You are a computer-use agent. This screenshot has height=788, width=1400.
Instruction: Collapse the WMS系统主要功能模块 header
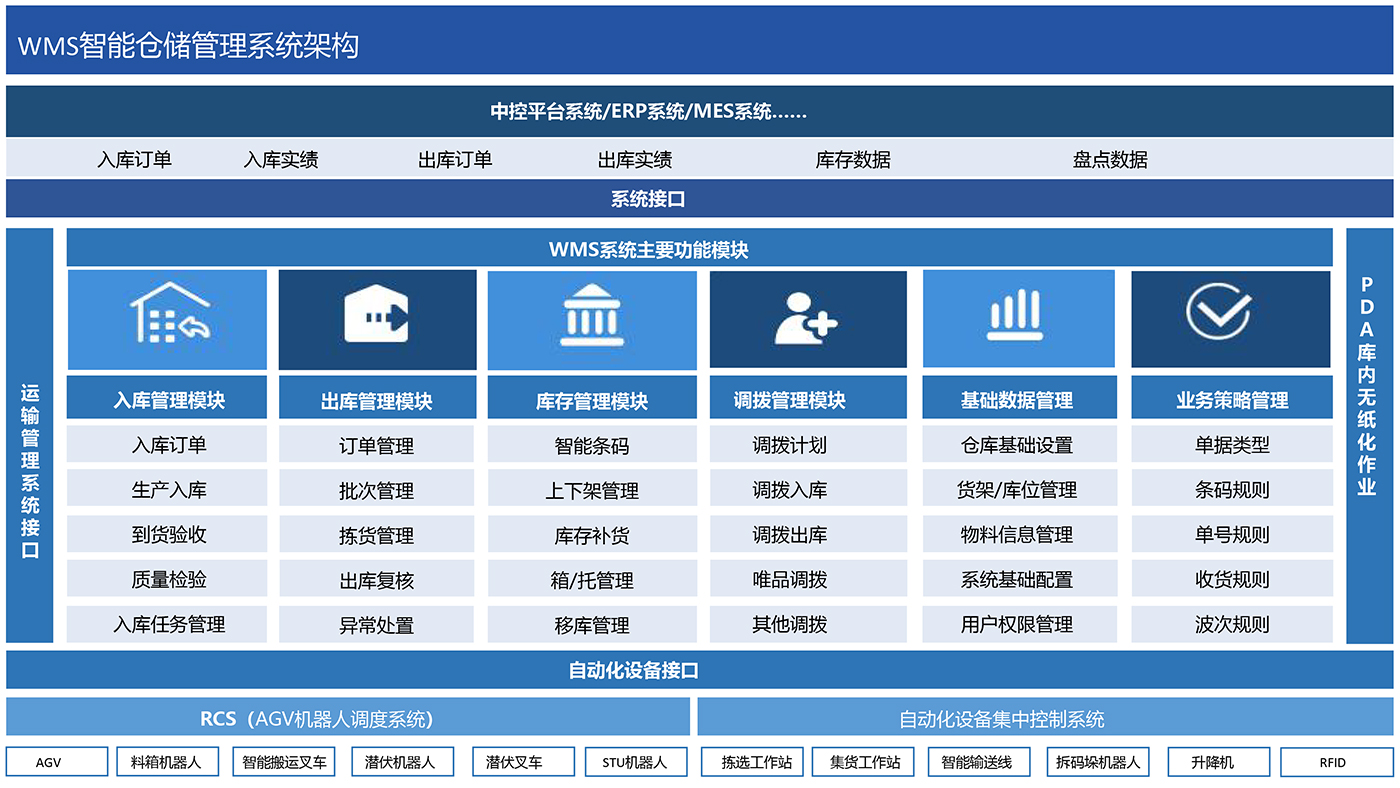coord(700,246)
